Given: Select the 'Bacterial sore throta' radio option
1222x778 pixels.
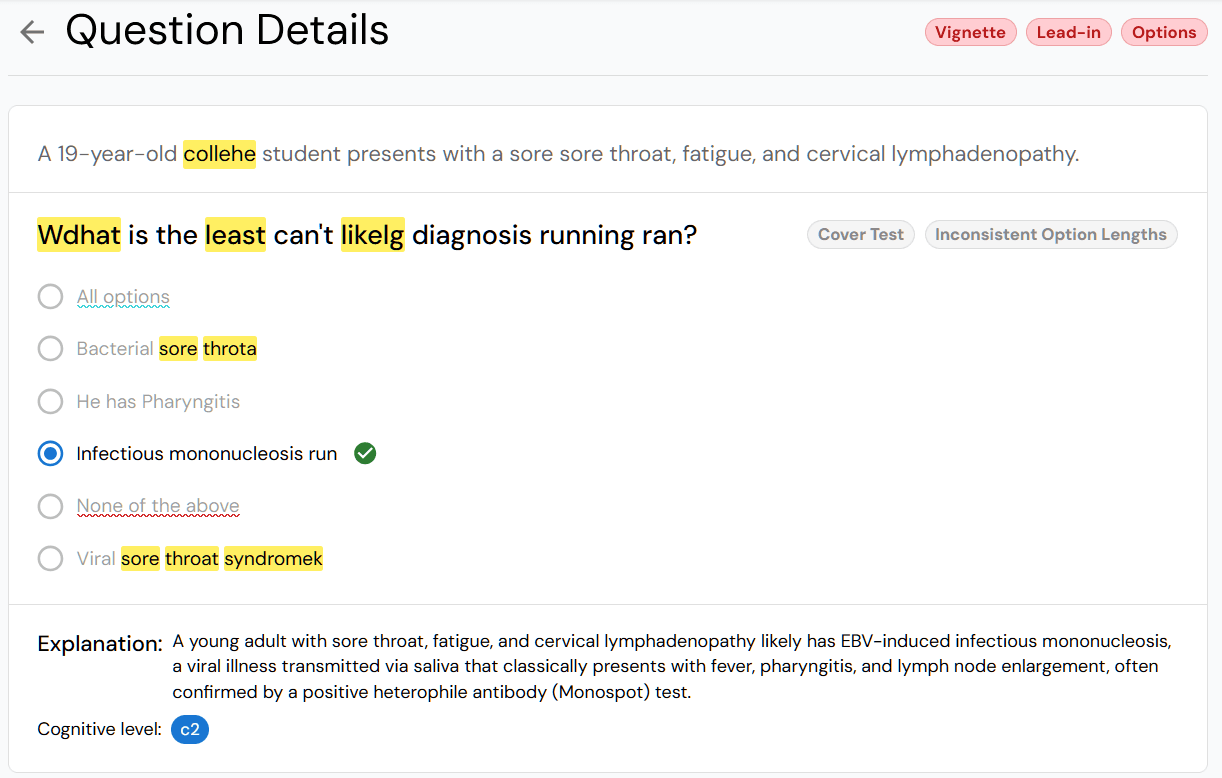Looking at the screenshot, I should (50, 349).
